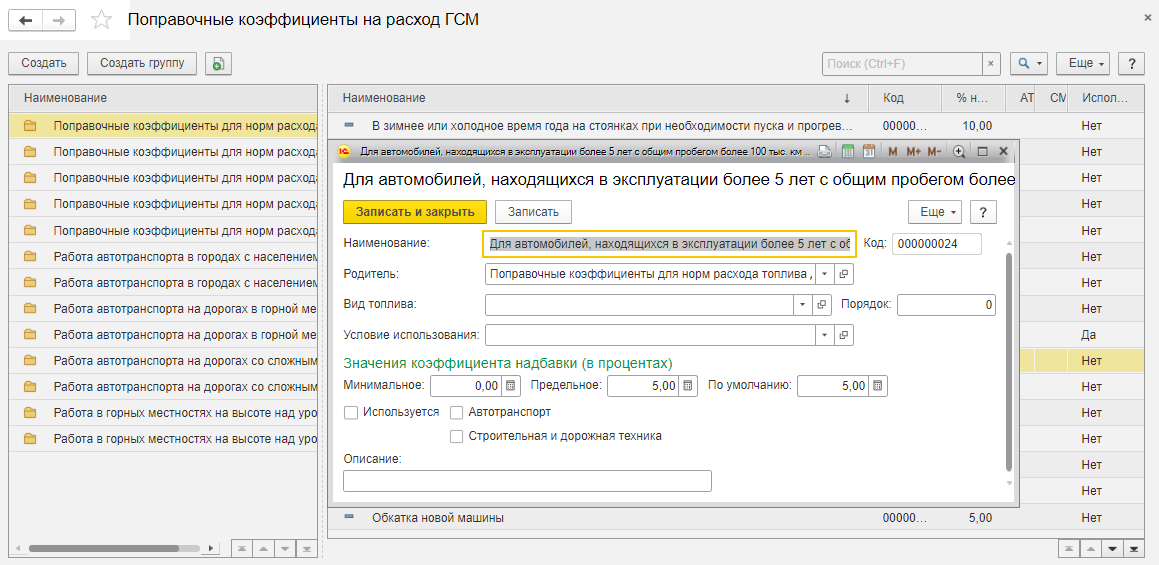Open the Вид топлива field link icon

(x=821, y=305)
